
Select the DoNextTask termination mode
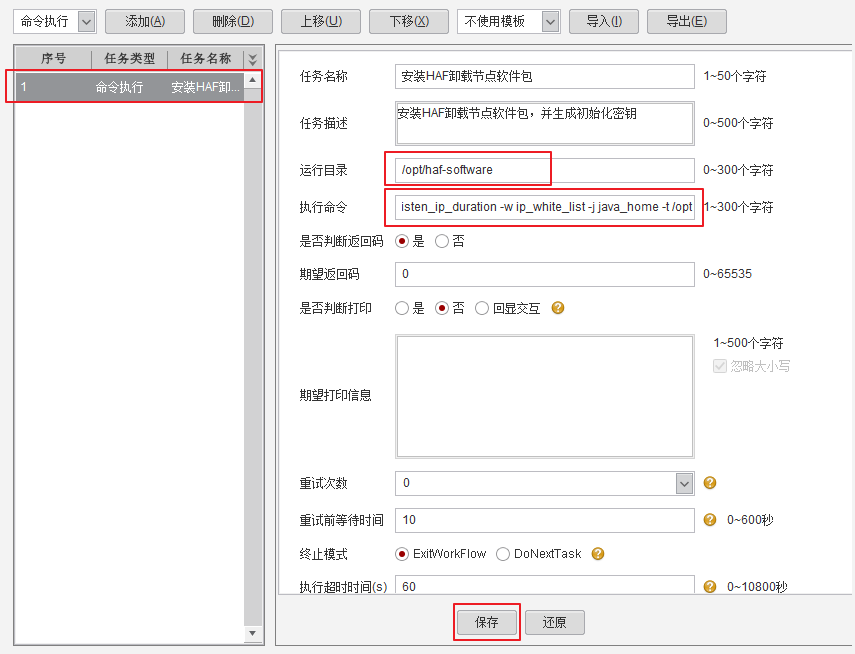click(x=503, y=554)
